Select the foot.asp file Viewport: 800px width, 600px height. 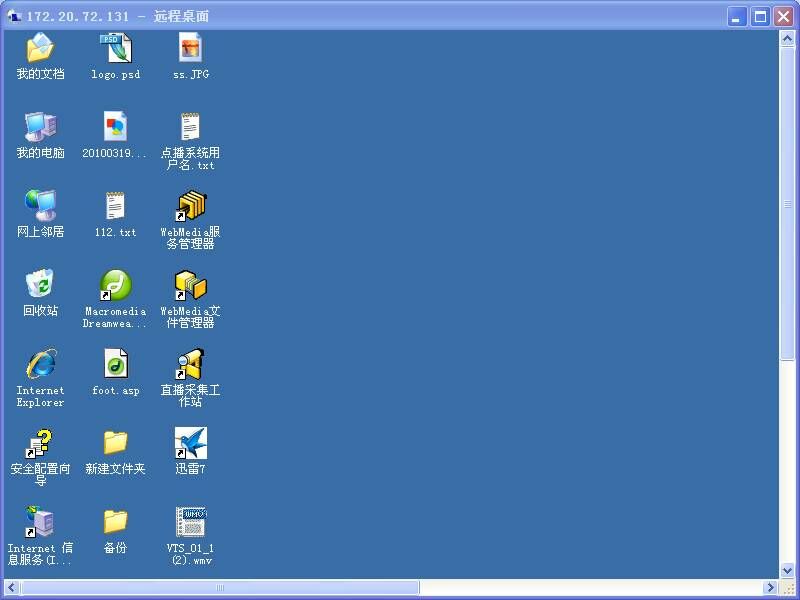(115, 364)
